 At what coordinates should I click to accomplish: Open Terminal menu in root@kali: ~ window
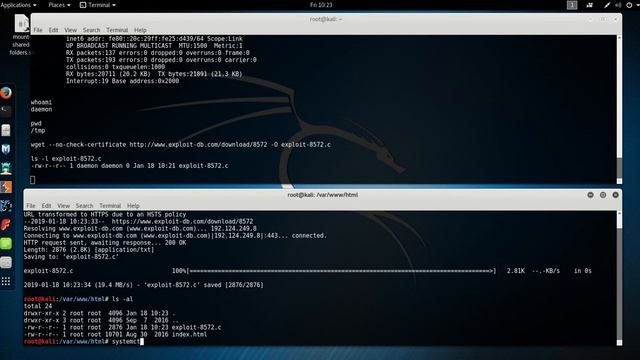click(x=117, y=30)
